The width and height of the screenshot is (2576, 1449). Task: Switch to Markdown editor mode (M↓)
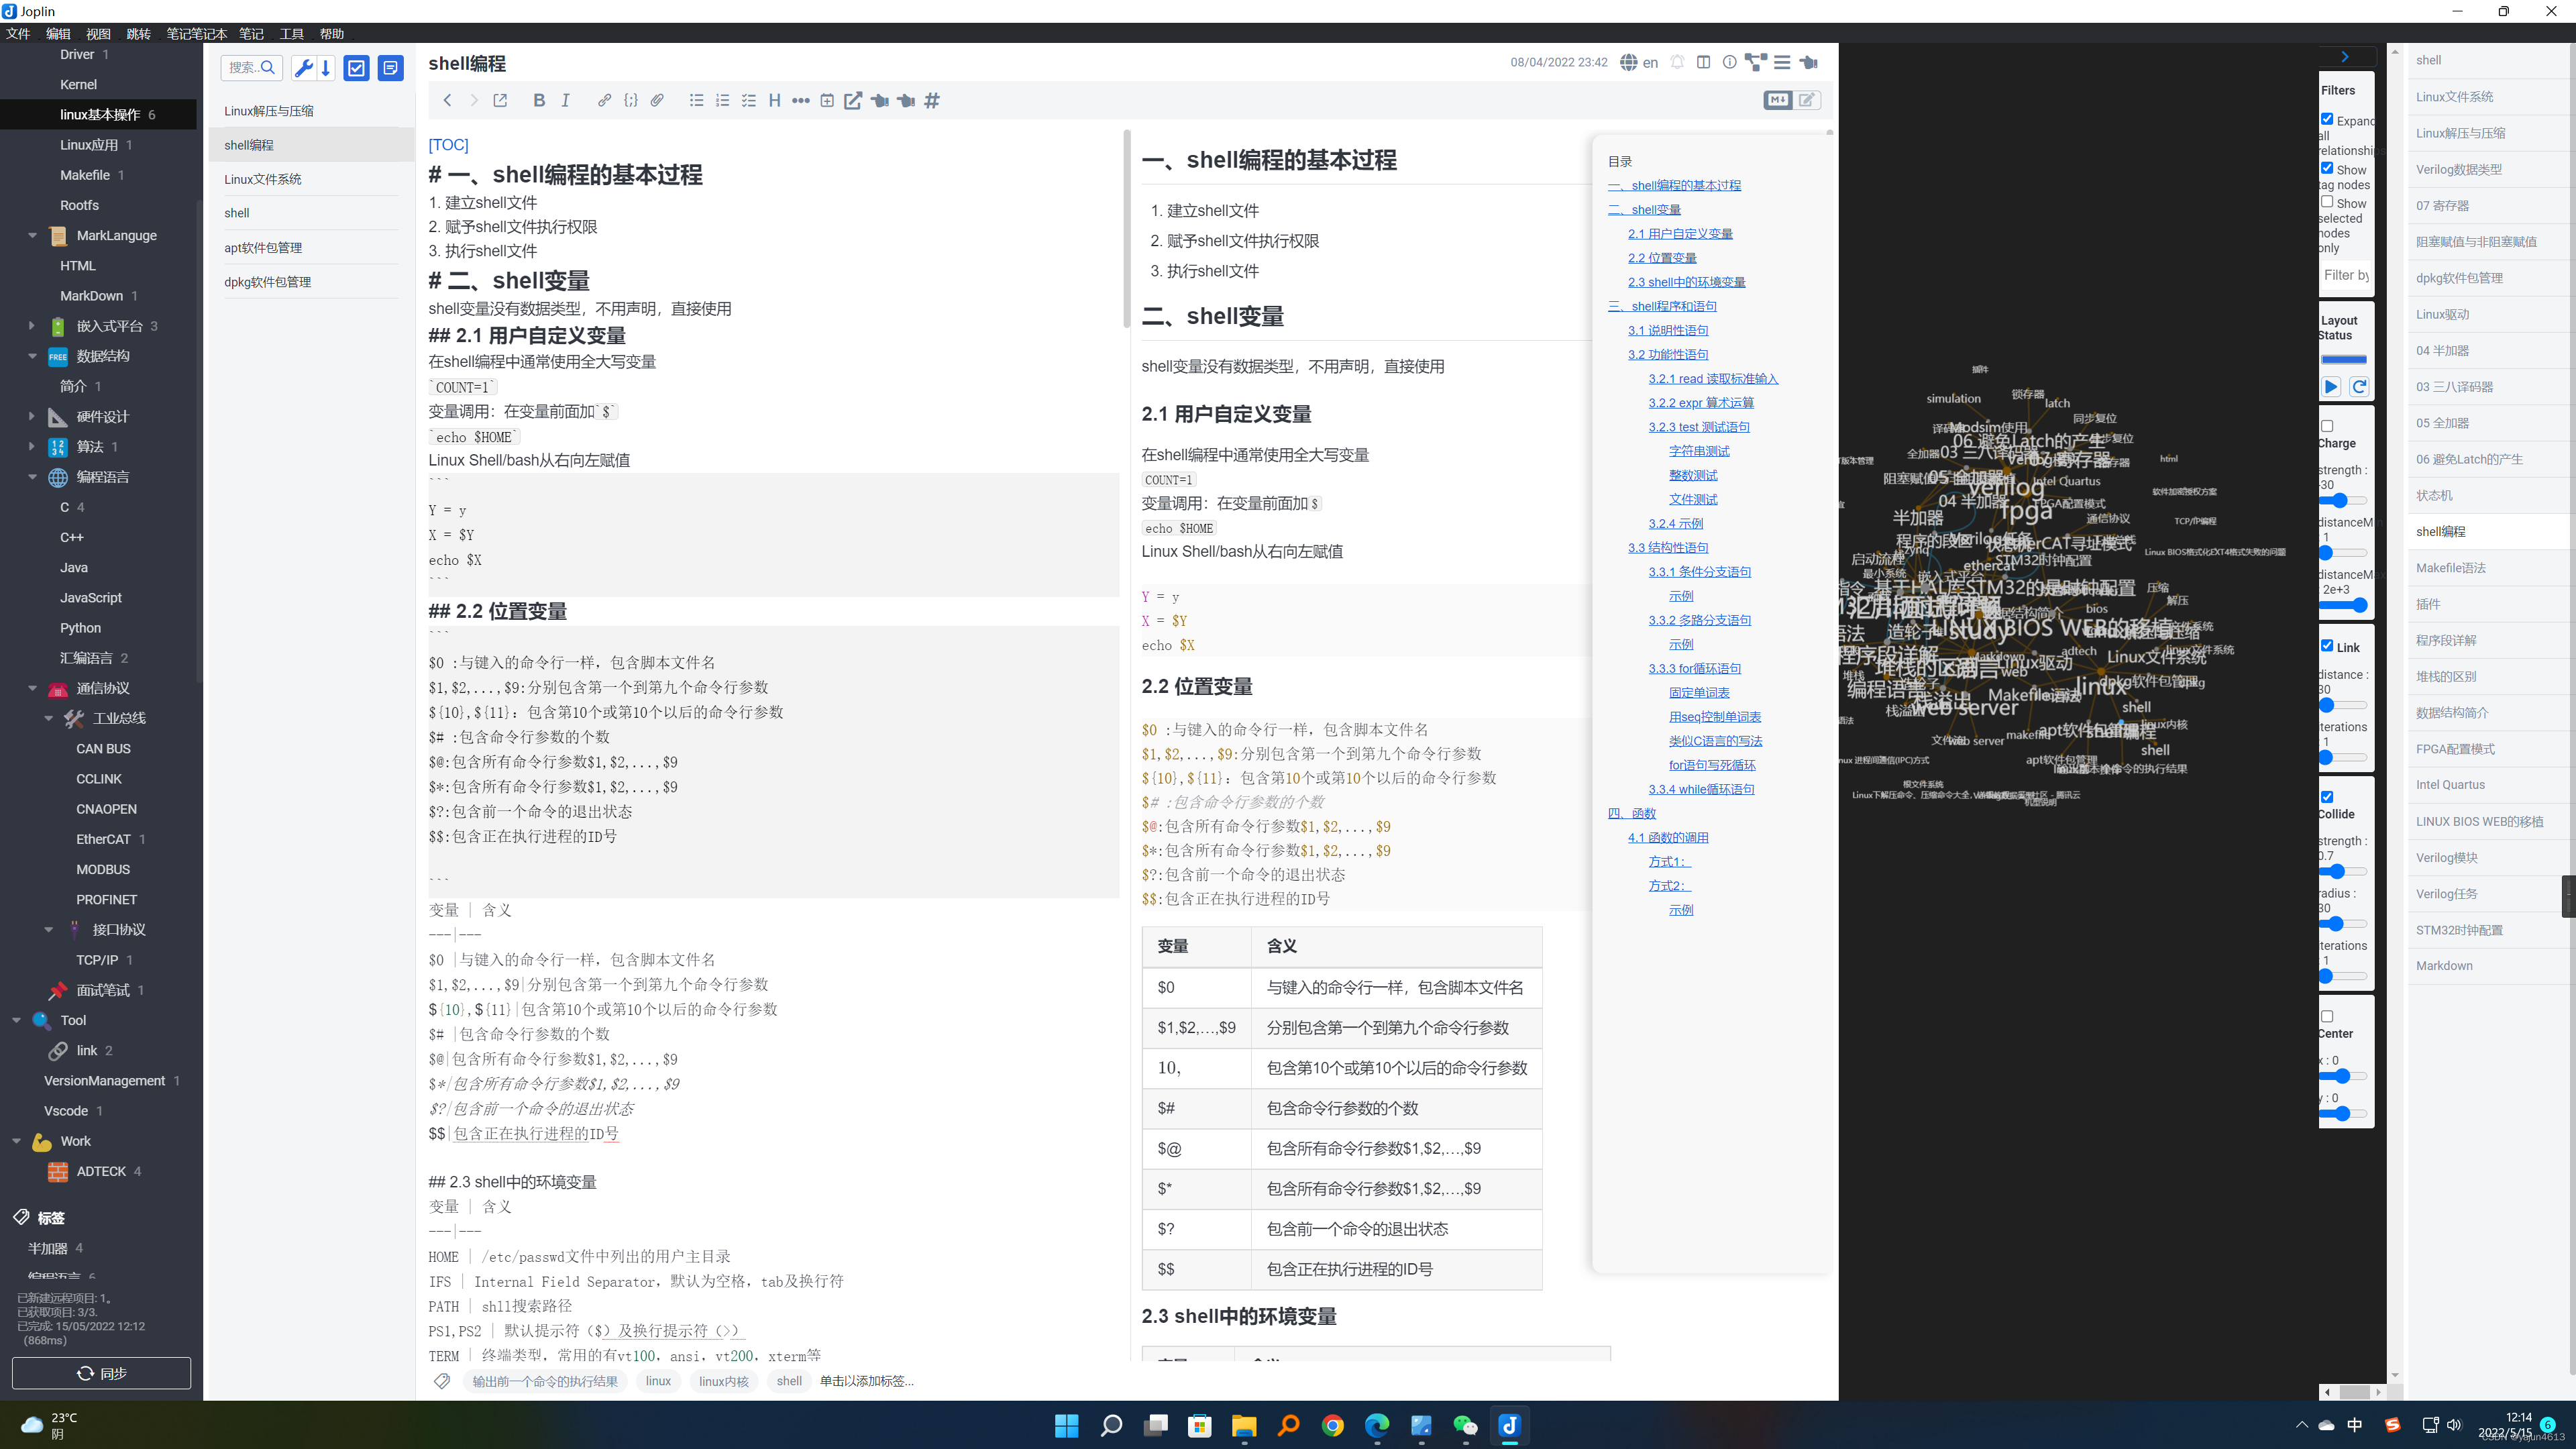coord(1778,100)
